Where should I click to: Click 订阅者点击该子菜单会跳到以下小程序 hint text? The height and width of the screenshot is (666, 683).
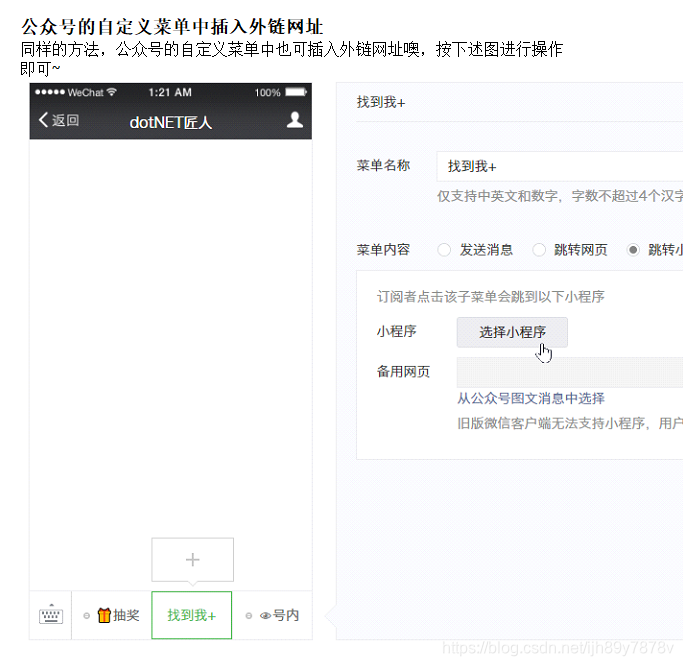click(490, 297)
